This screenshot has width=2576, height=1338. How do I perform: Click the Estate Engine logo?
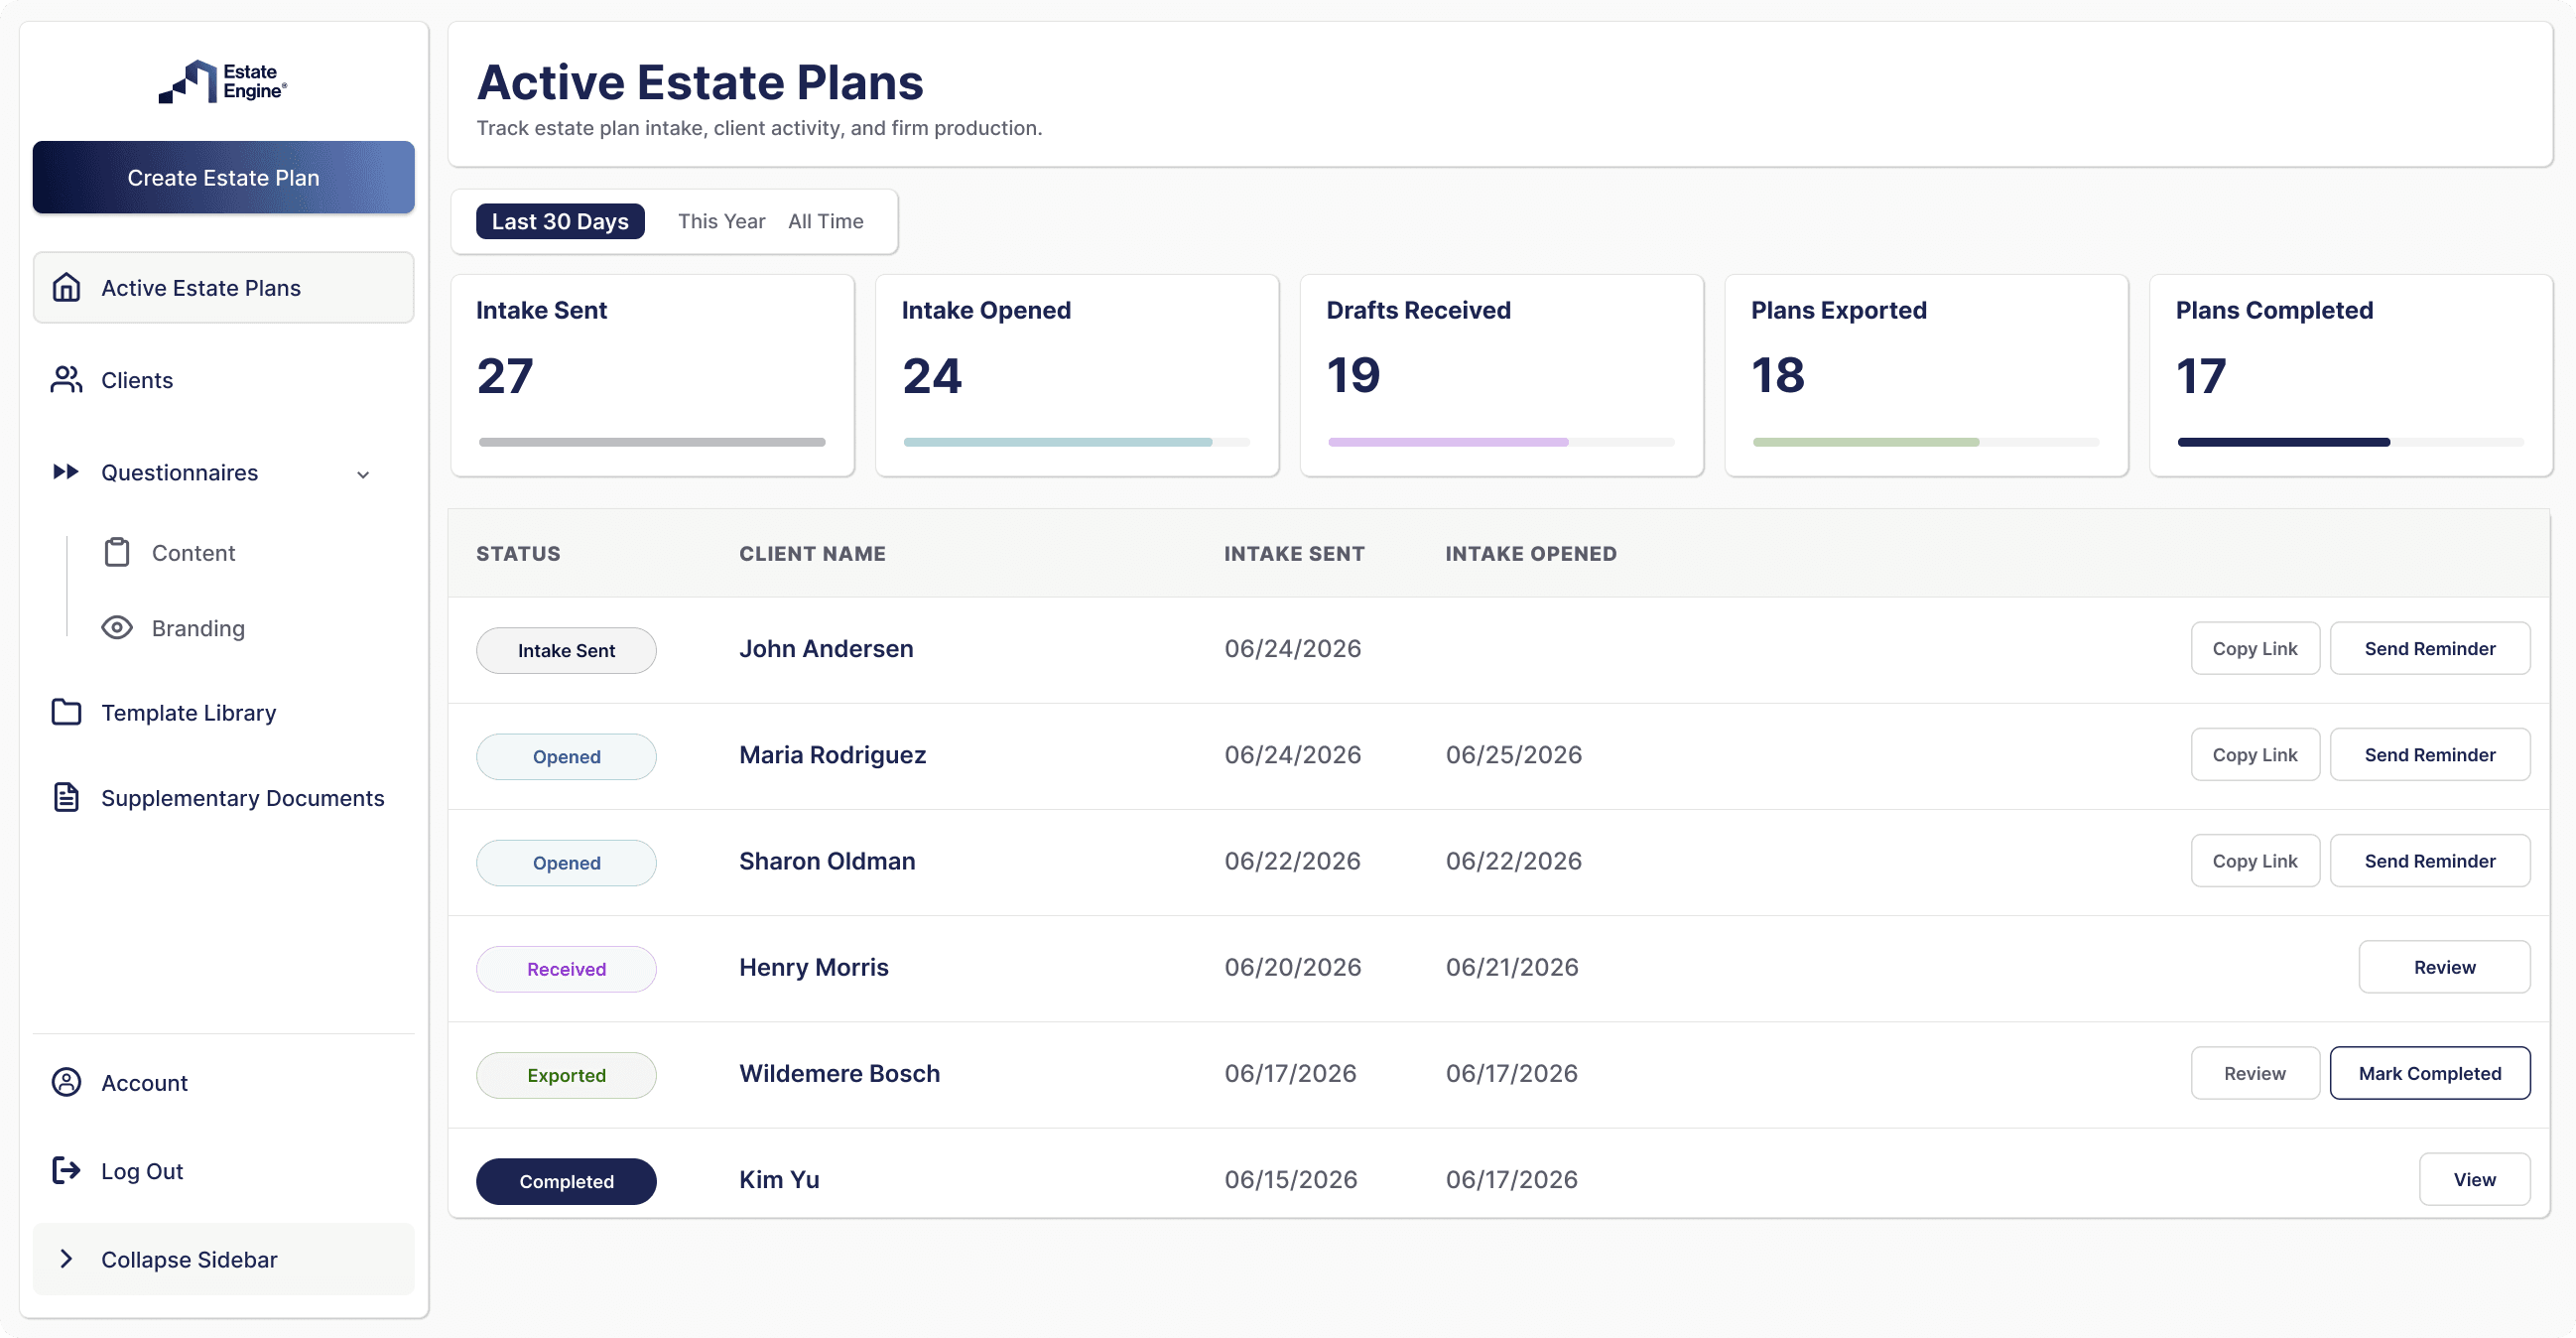[x=223, y=81]
